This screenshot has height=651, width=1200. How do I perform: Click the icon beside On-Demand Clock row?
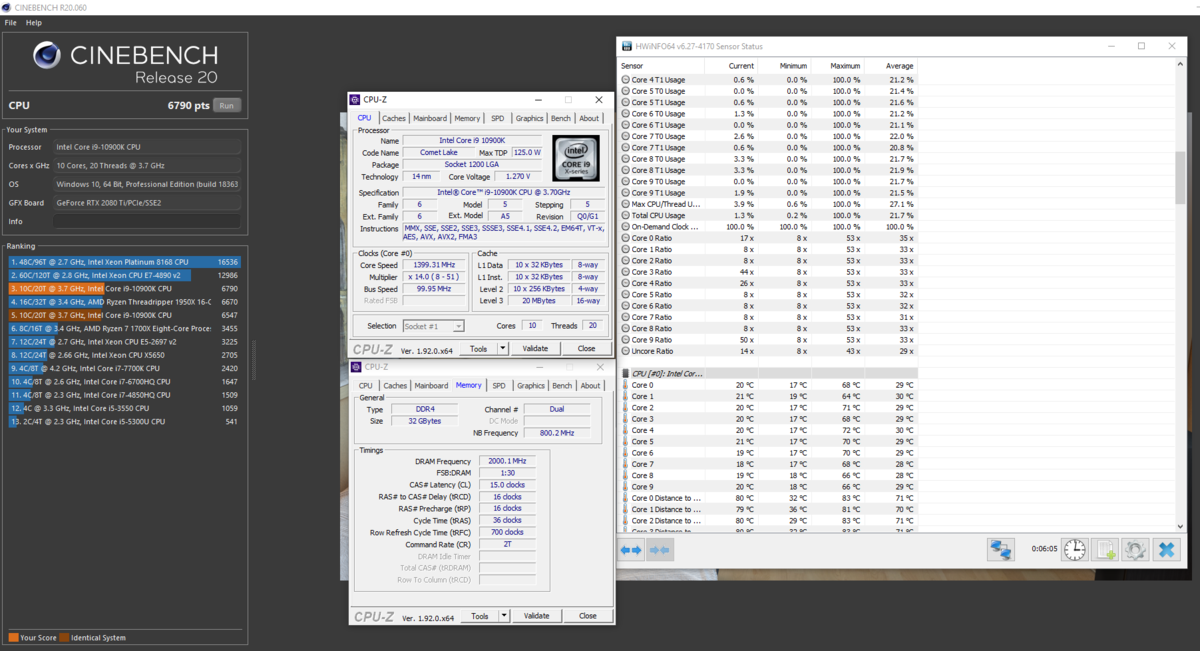[626, 227]
